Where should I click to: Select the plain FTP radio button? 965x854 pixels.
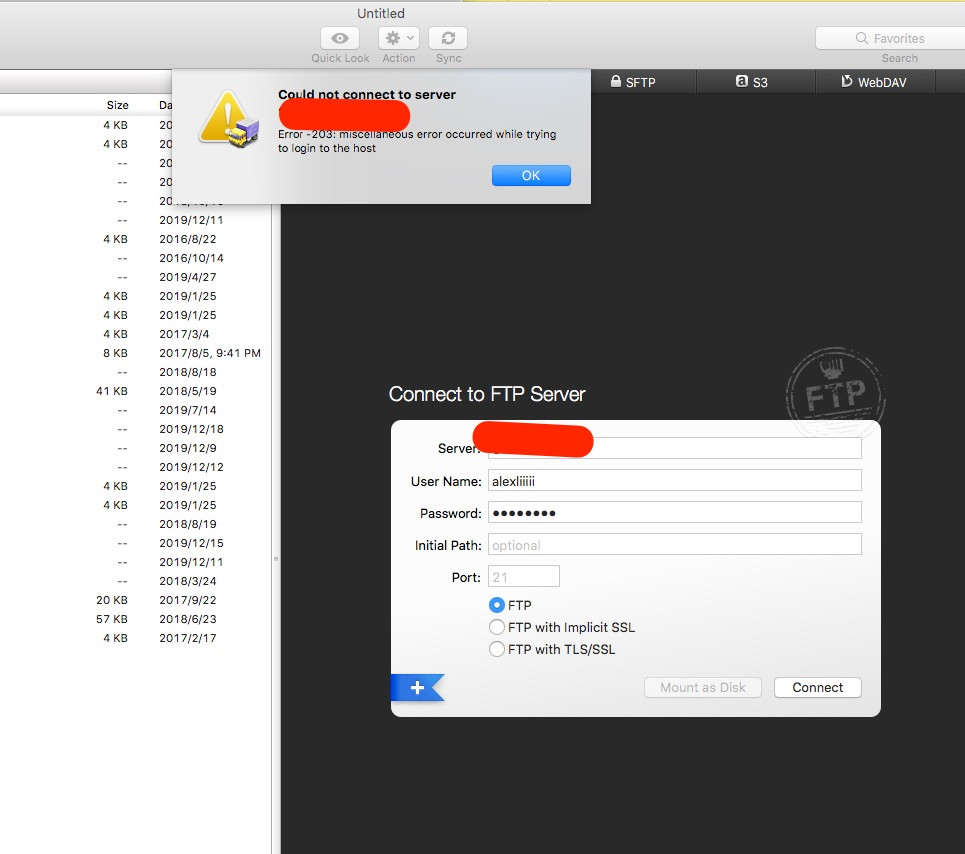click(496, 605)
